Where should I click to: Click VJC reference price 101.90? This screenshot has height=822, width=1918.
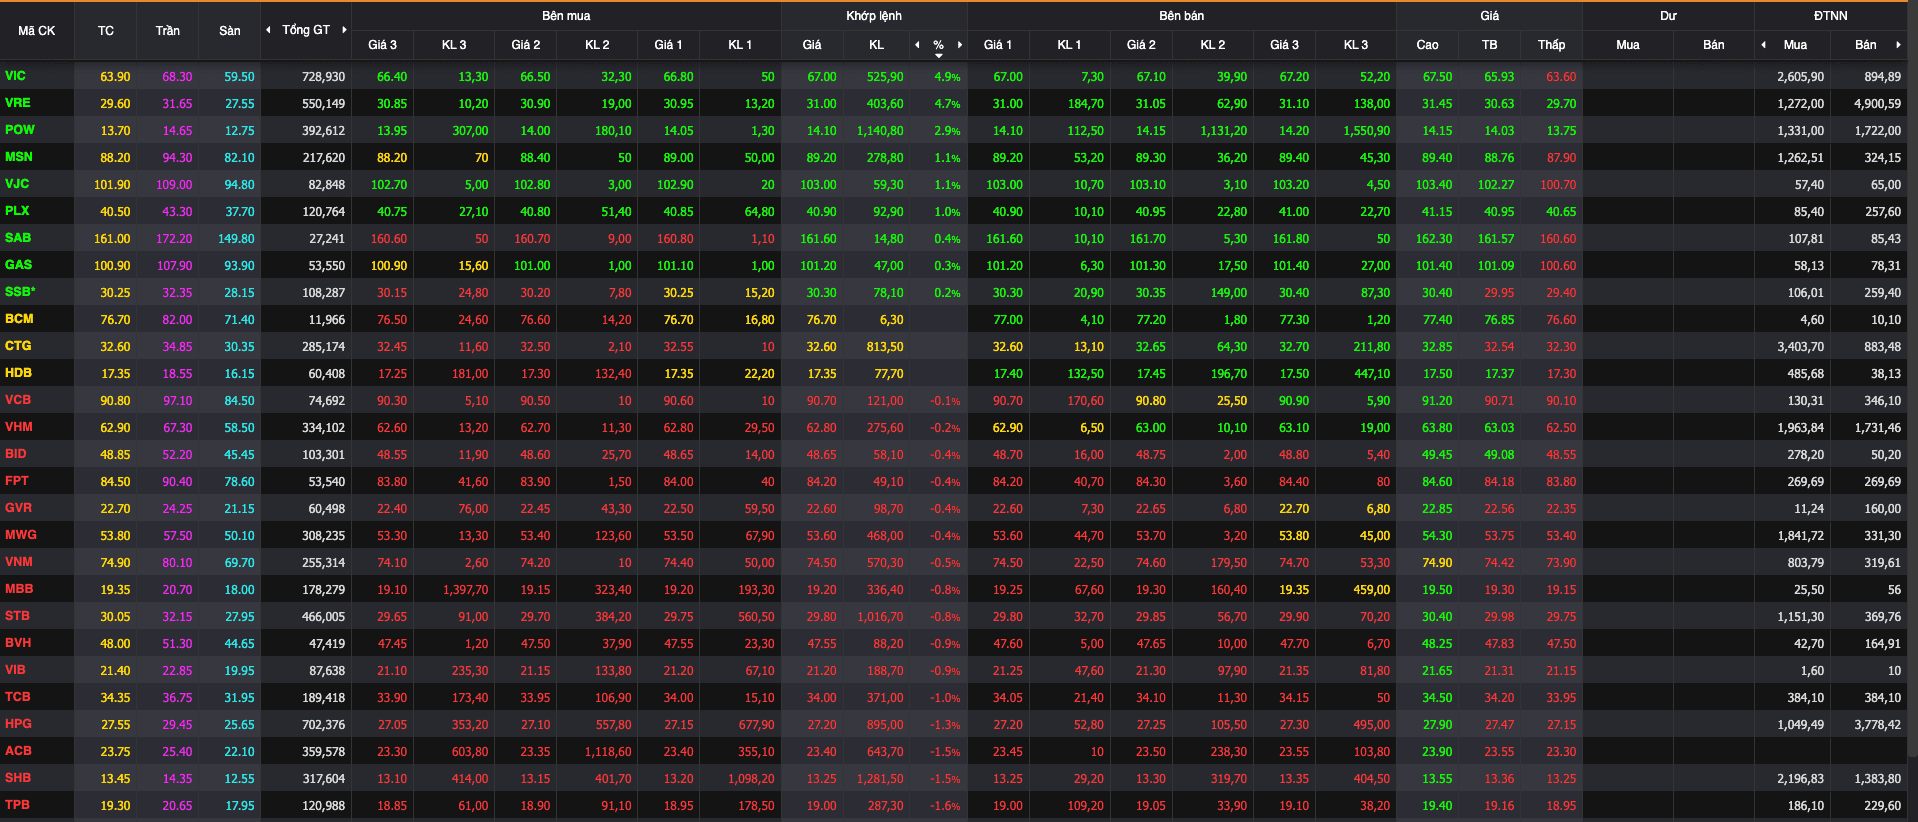112,185
